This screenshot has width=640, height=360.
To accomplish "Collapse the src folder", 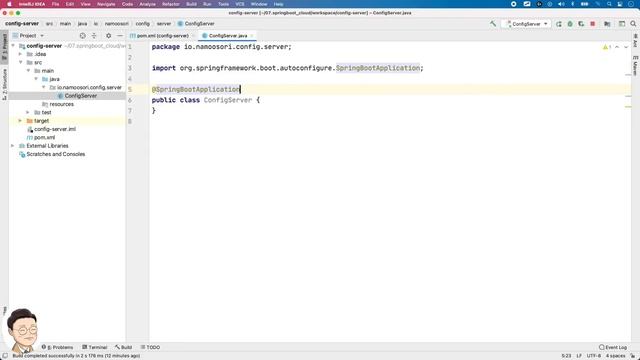I will click(20, 62).
